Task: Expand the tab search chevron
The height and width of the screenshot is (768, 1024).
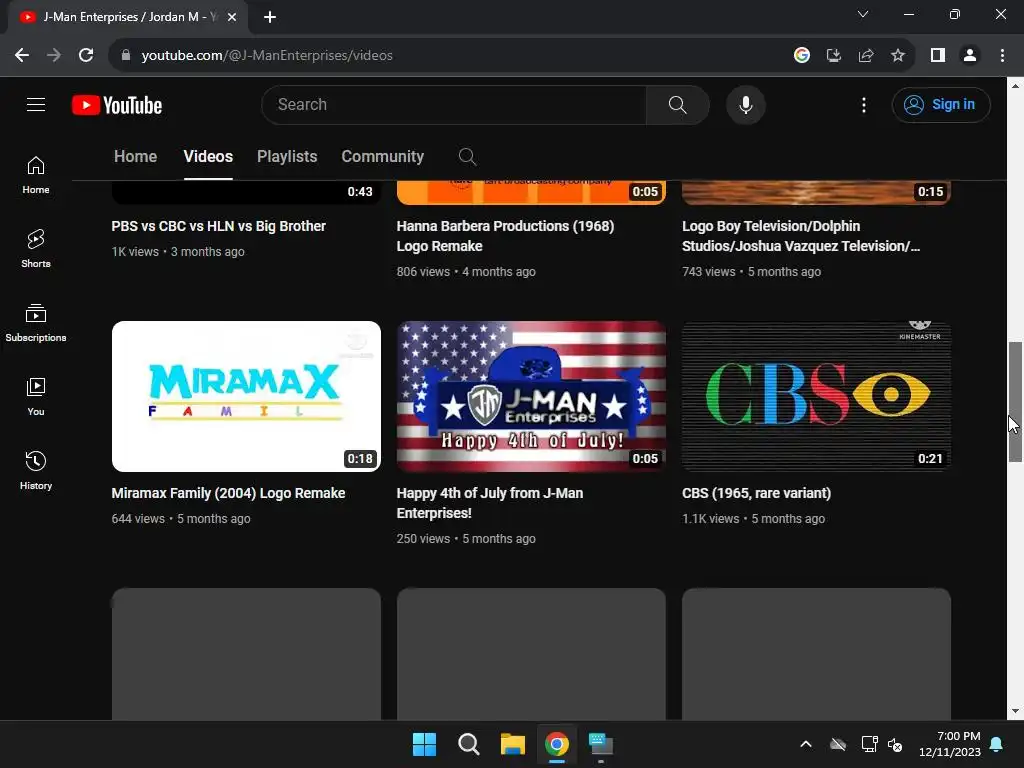Action: [x=863, y=14]
